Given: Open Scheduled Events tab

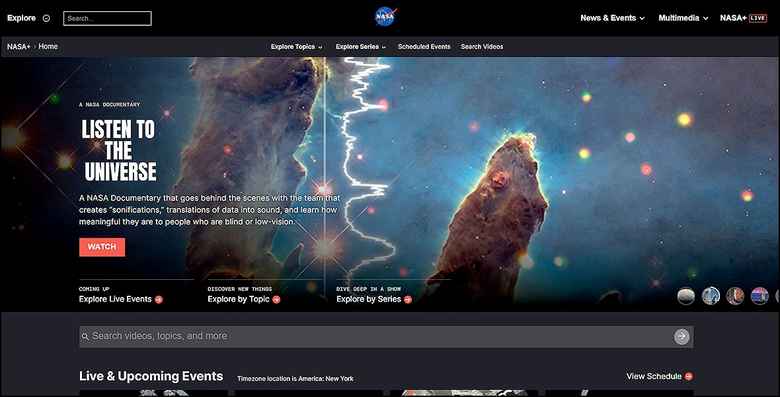Looking at the screenshot, I should (x=424, y=47).
